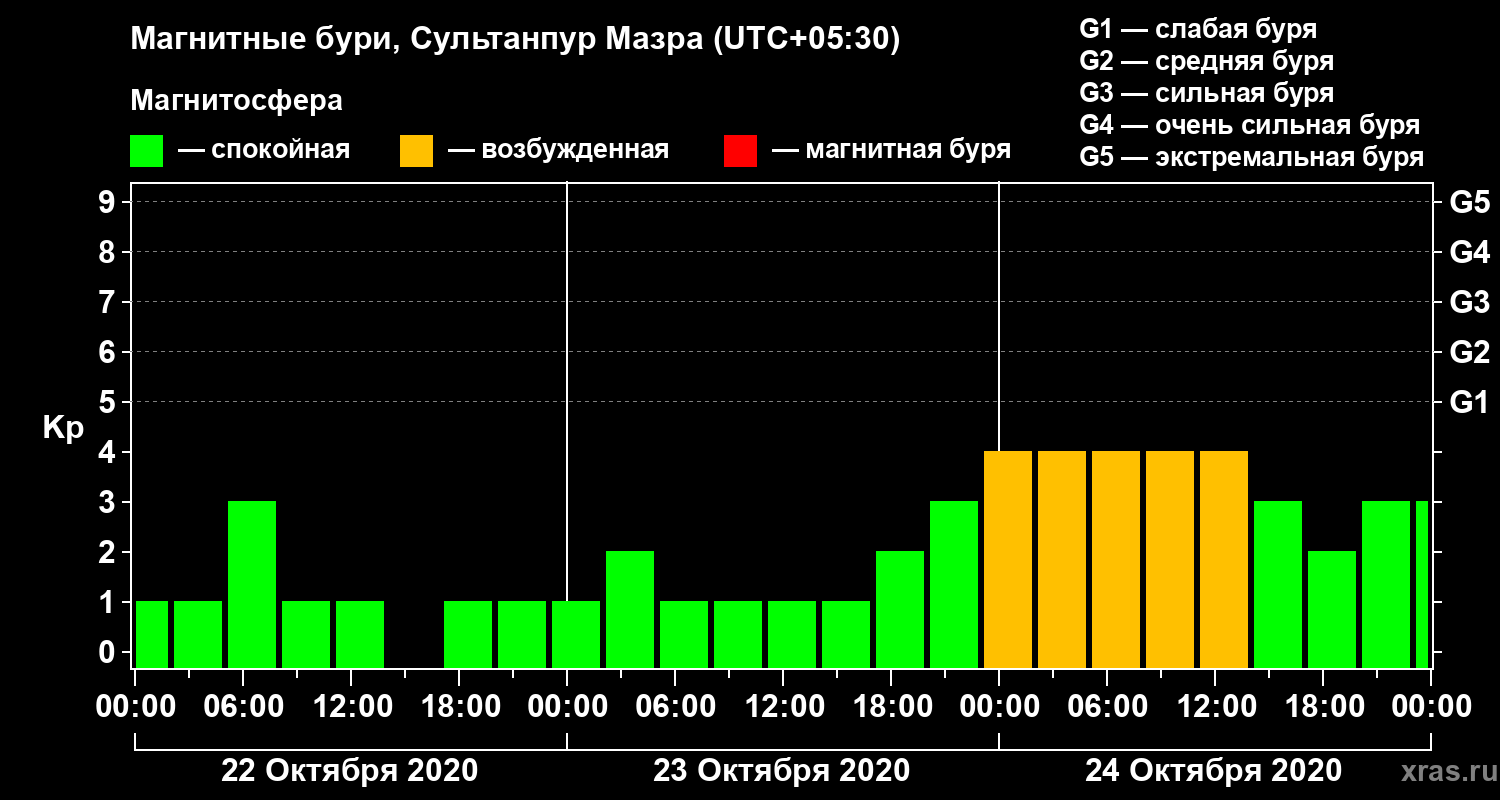Click the orange возбужденная legend swatch
This screenshot has width=1500, height=800.
416,151
